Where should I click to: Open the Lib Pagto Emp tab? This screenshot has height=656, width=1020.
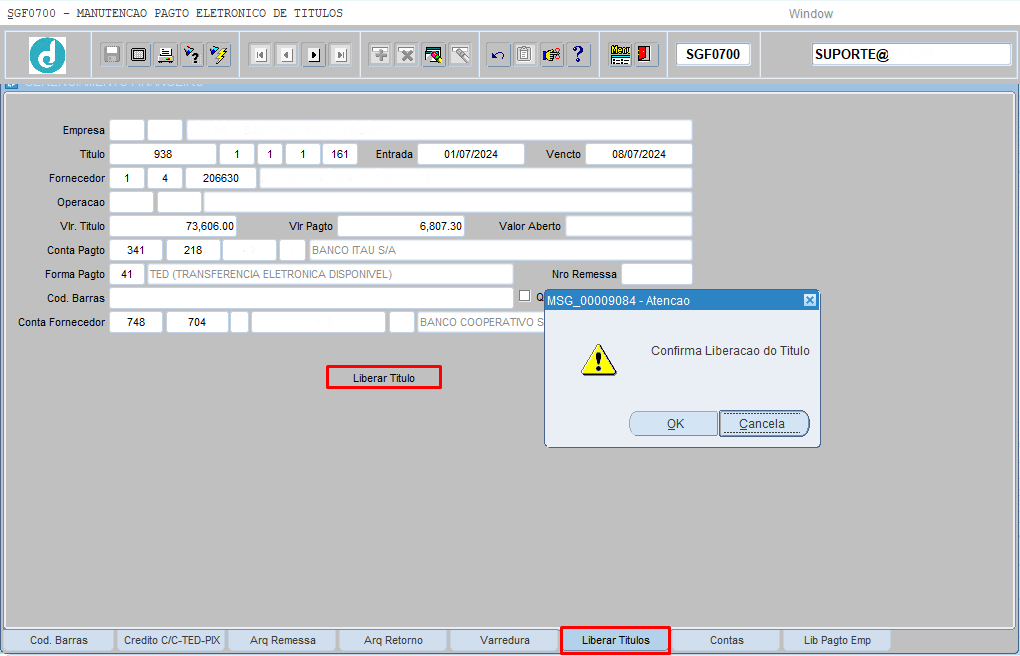(837, 640)
